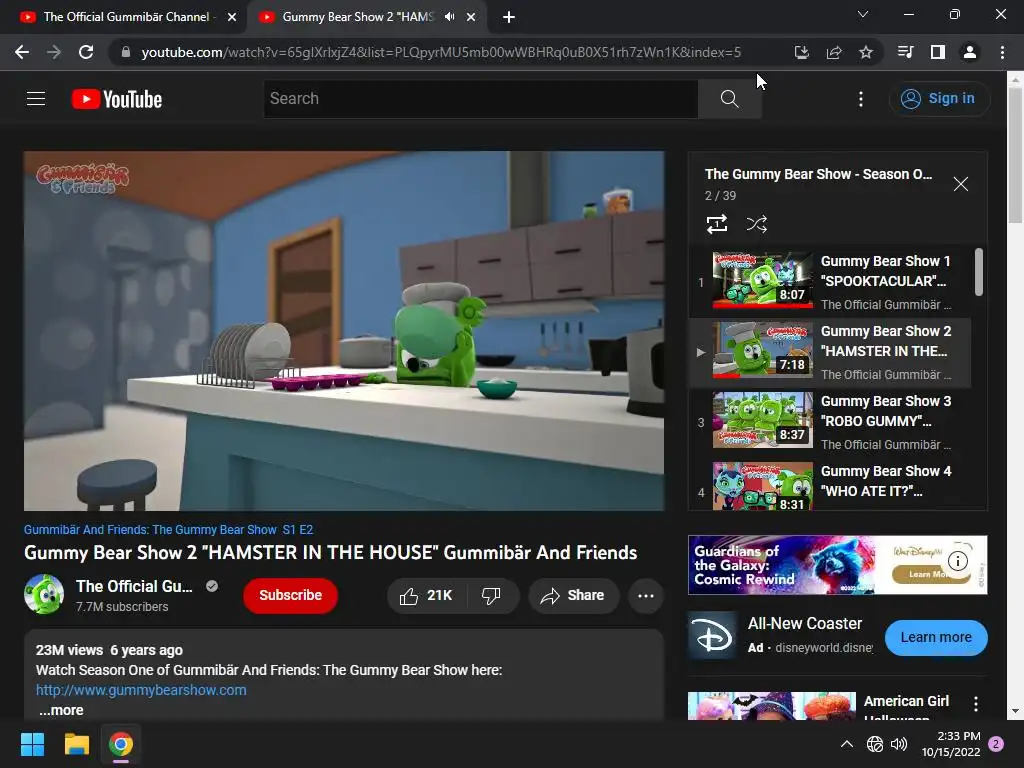Image resolution: width=1024 pixels, height=768 pixels.
Task: Open media controls icon in Chrome toolbar
Action: click(906, 52)
